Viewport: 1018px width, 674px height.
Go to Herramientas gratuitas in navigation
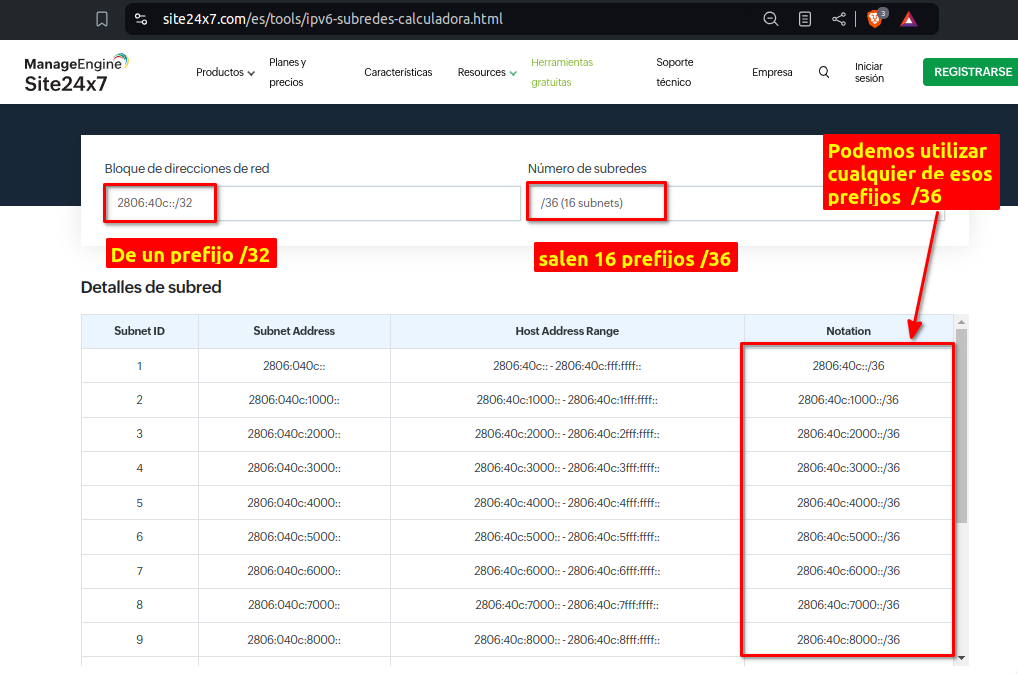562,72
